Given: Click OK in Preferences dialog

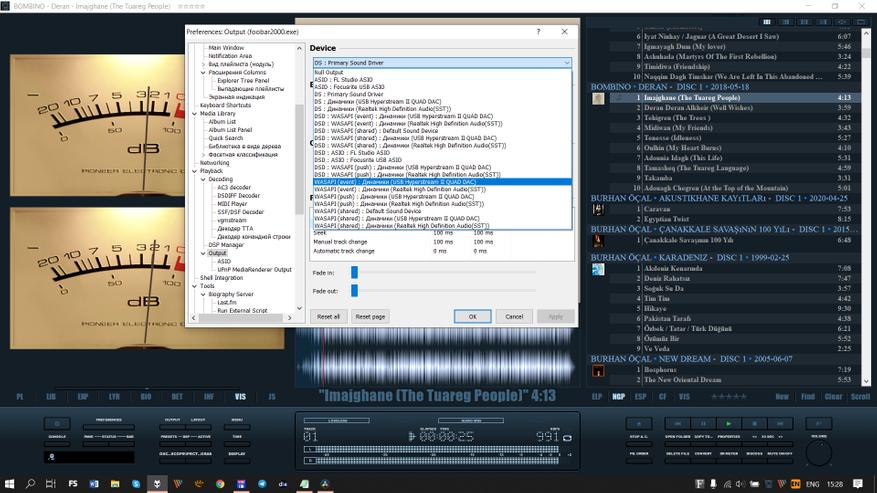Looking at the screenshot, I should point(473,317).
